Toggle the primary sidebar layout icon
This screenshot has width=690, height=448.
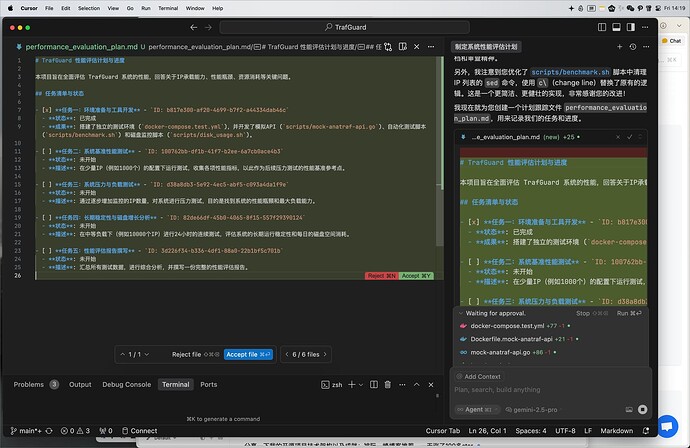point(602,27)
